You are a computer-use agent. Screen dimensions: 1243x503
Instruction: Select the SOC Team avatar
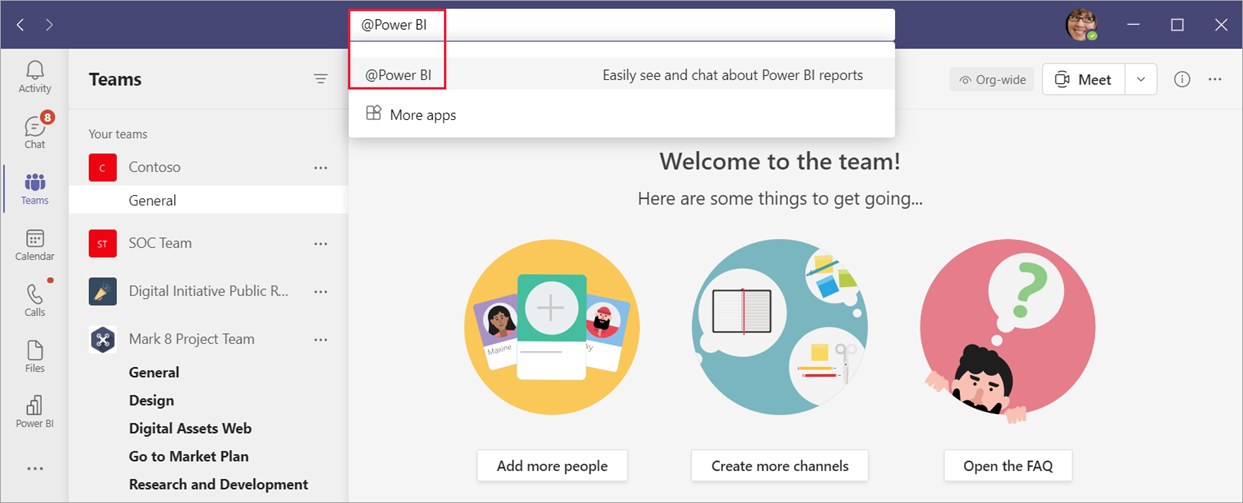103,243
